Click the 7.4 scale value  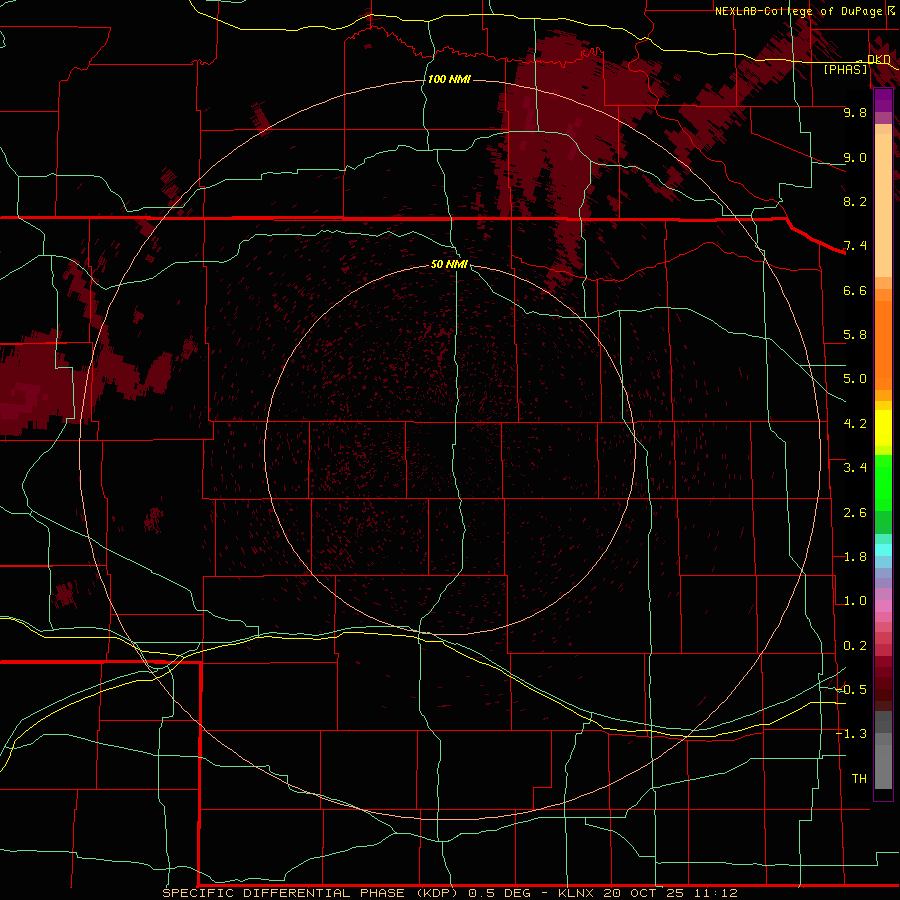click(x=855, y=246)
